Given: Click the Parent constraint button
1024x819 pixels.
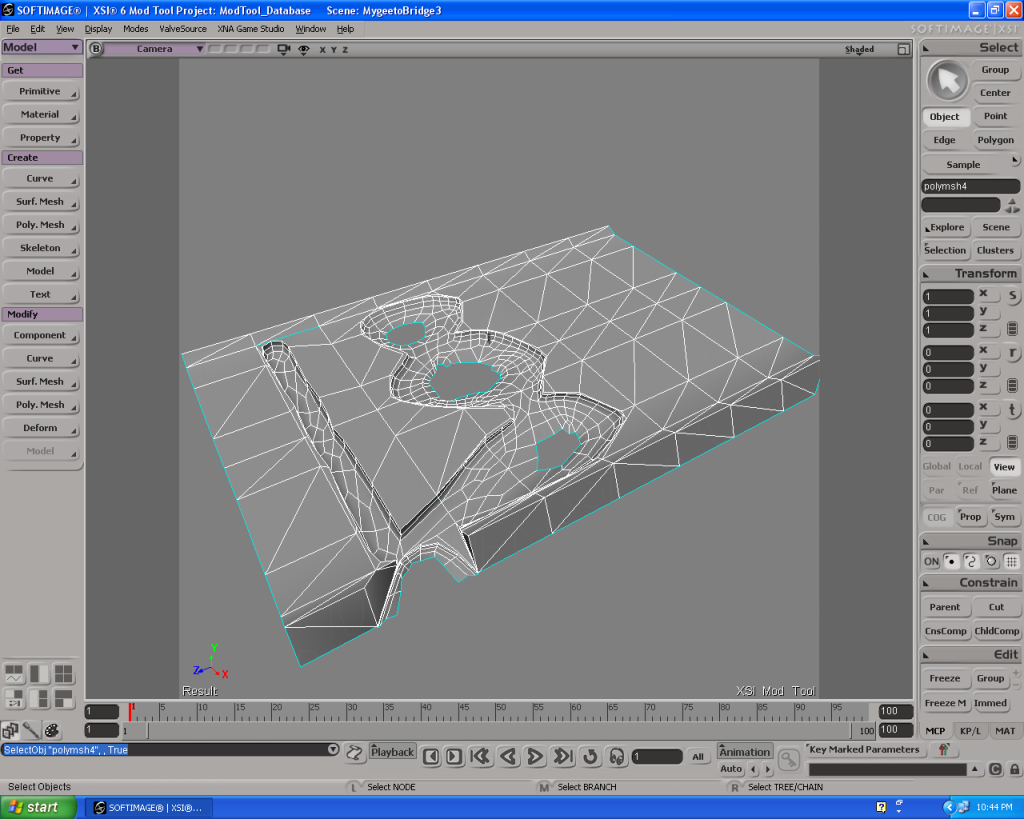Looking at the screenshot, I should click(944, 607).
